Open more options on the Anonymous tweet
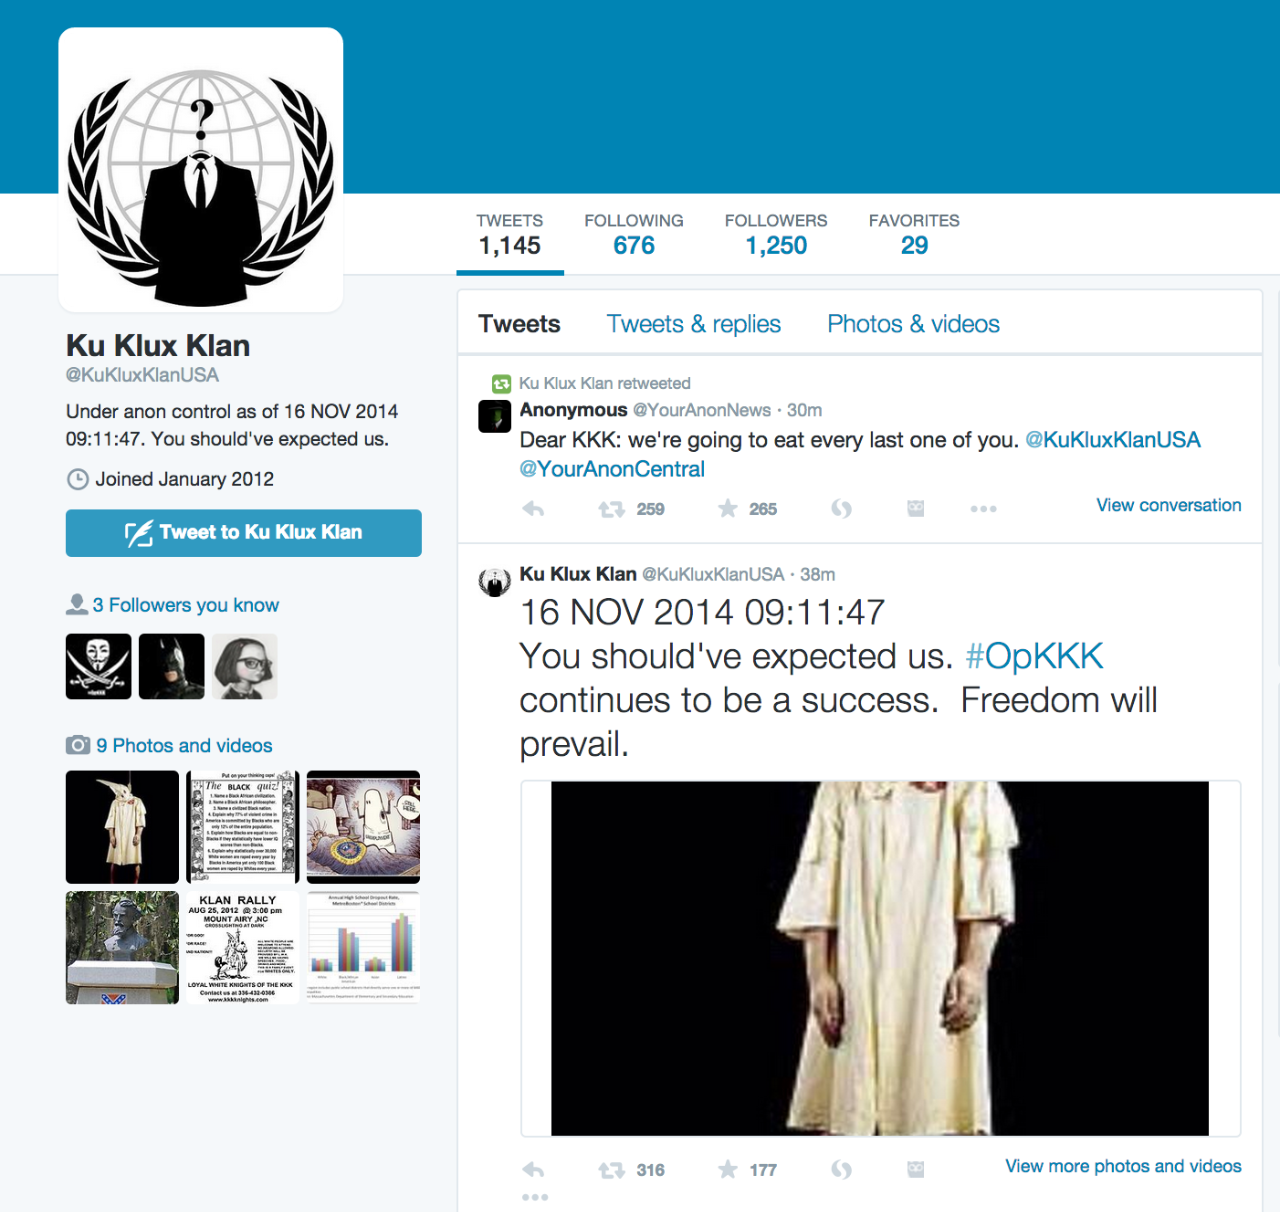The image size is (1280, 1212). click(983, 509)
